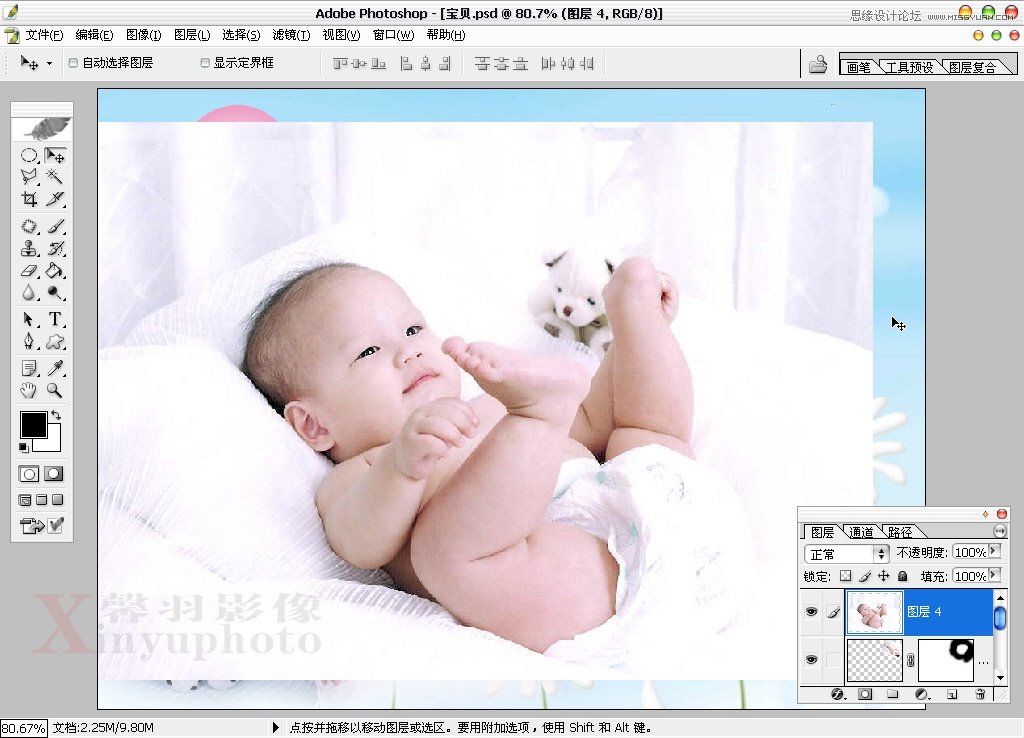
Task: Select the Notes tool
Action: click(x=29, y=368)
